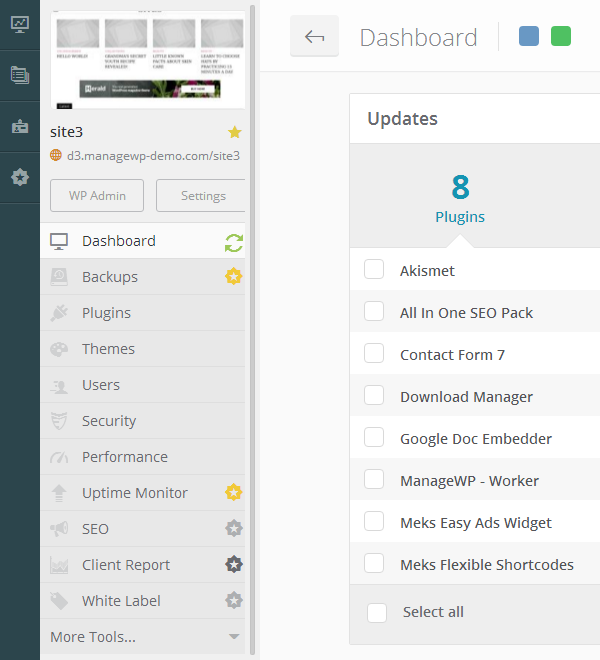
Task: Click the SEO megaphone icon
Action: click(59, 529)
